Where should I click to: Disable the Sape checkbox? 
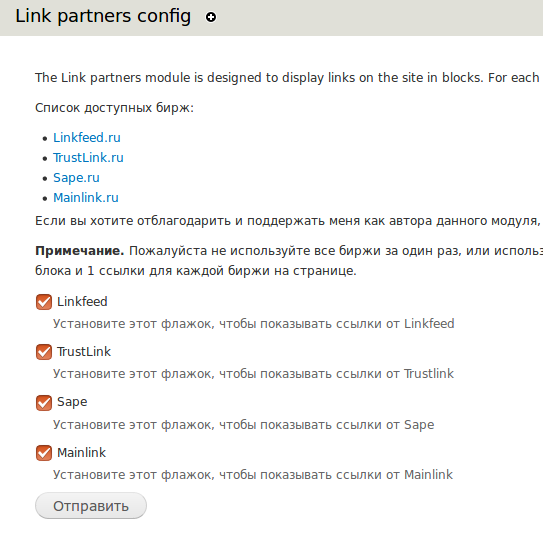point(44,402)
